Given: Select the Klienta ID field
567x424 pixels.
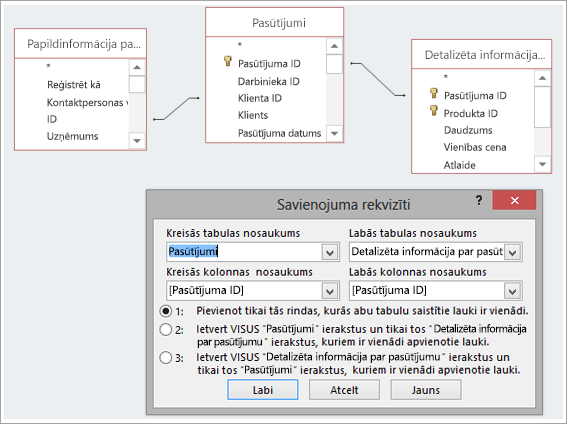Looking at the screenshot, I should [x=260, y=98].
